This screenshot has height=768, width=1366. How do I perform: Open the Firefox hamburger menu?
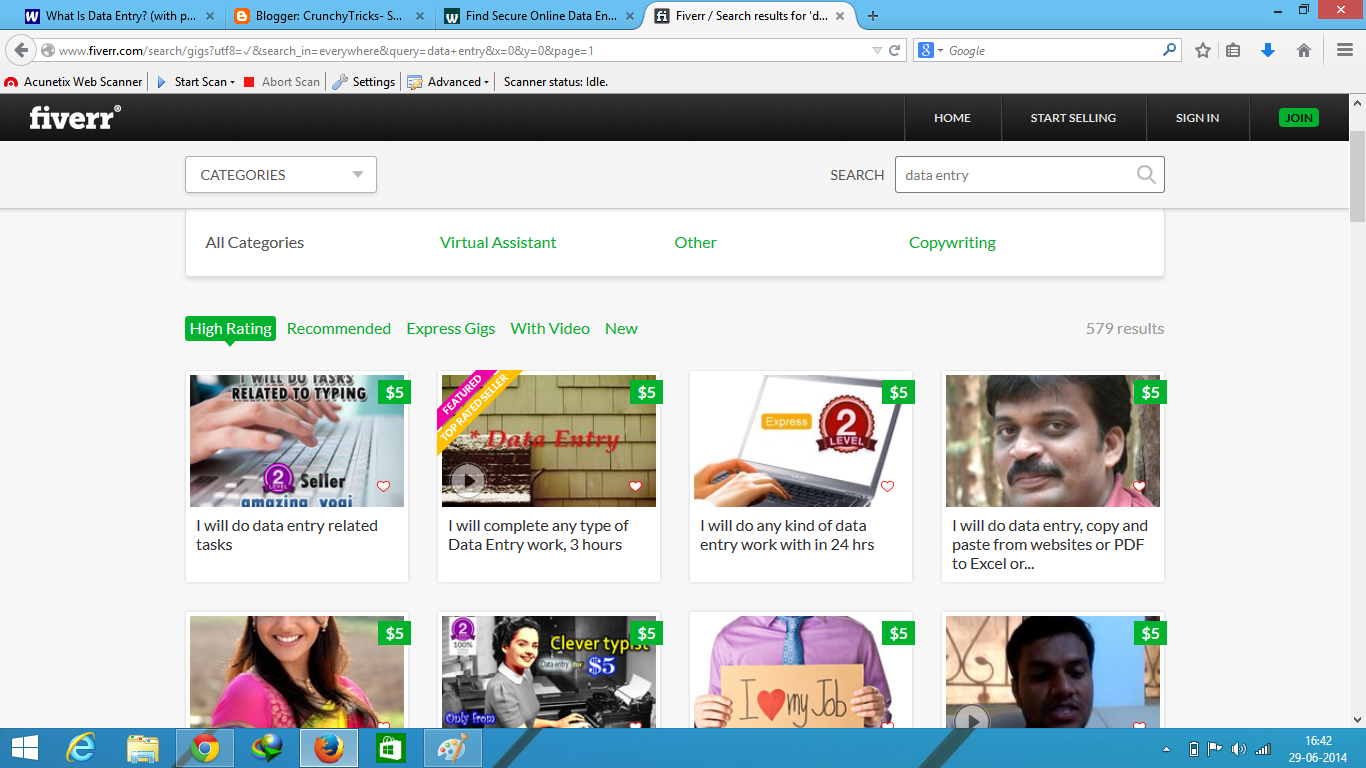tap(1345, 50)
